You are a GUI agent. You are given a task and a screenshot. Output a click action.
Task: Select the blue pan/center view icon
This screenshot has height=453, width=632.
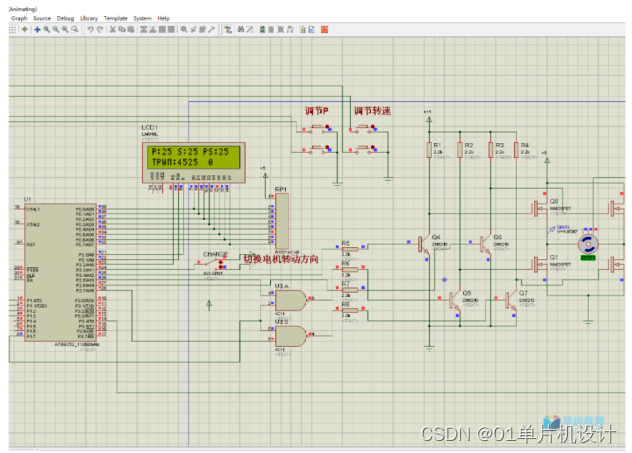click(x=37, y=29)
